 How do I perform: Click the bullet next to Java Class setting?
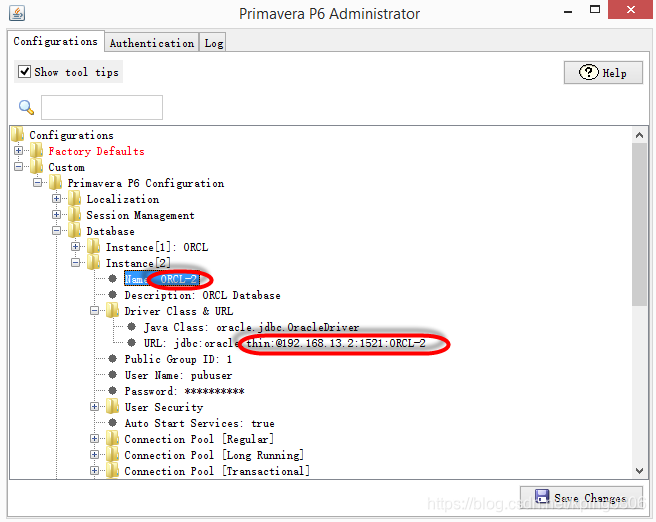click(x=132, y=327)
